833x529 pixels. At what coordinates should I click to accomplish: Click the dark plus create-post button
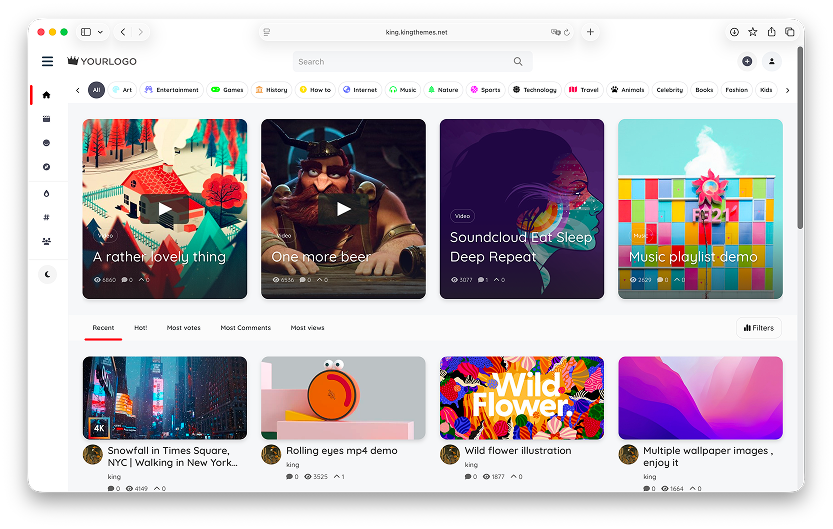(x=747, y=62)
